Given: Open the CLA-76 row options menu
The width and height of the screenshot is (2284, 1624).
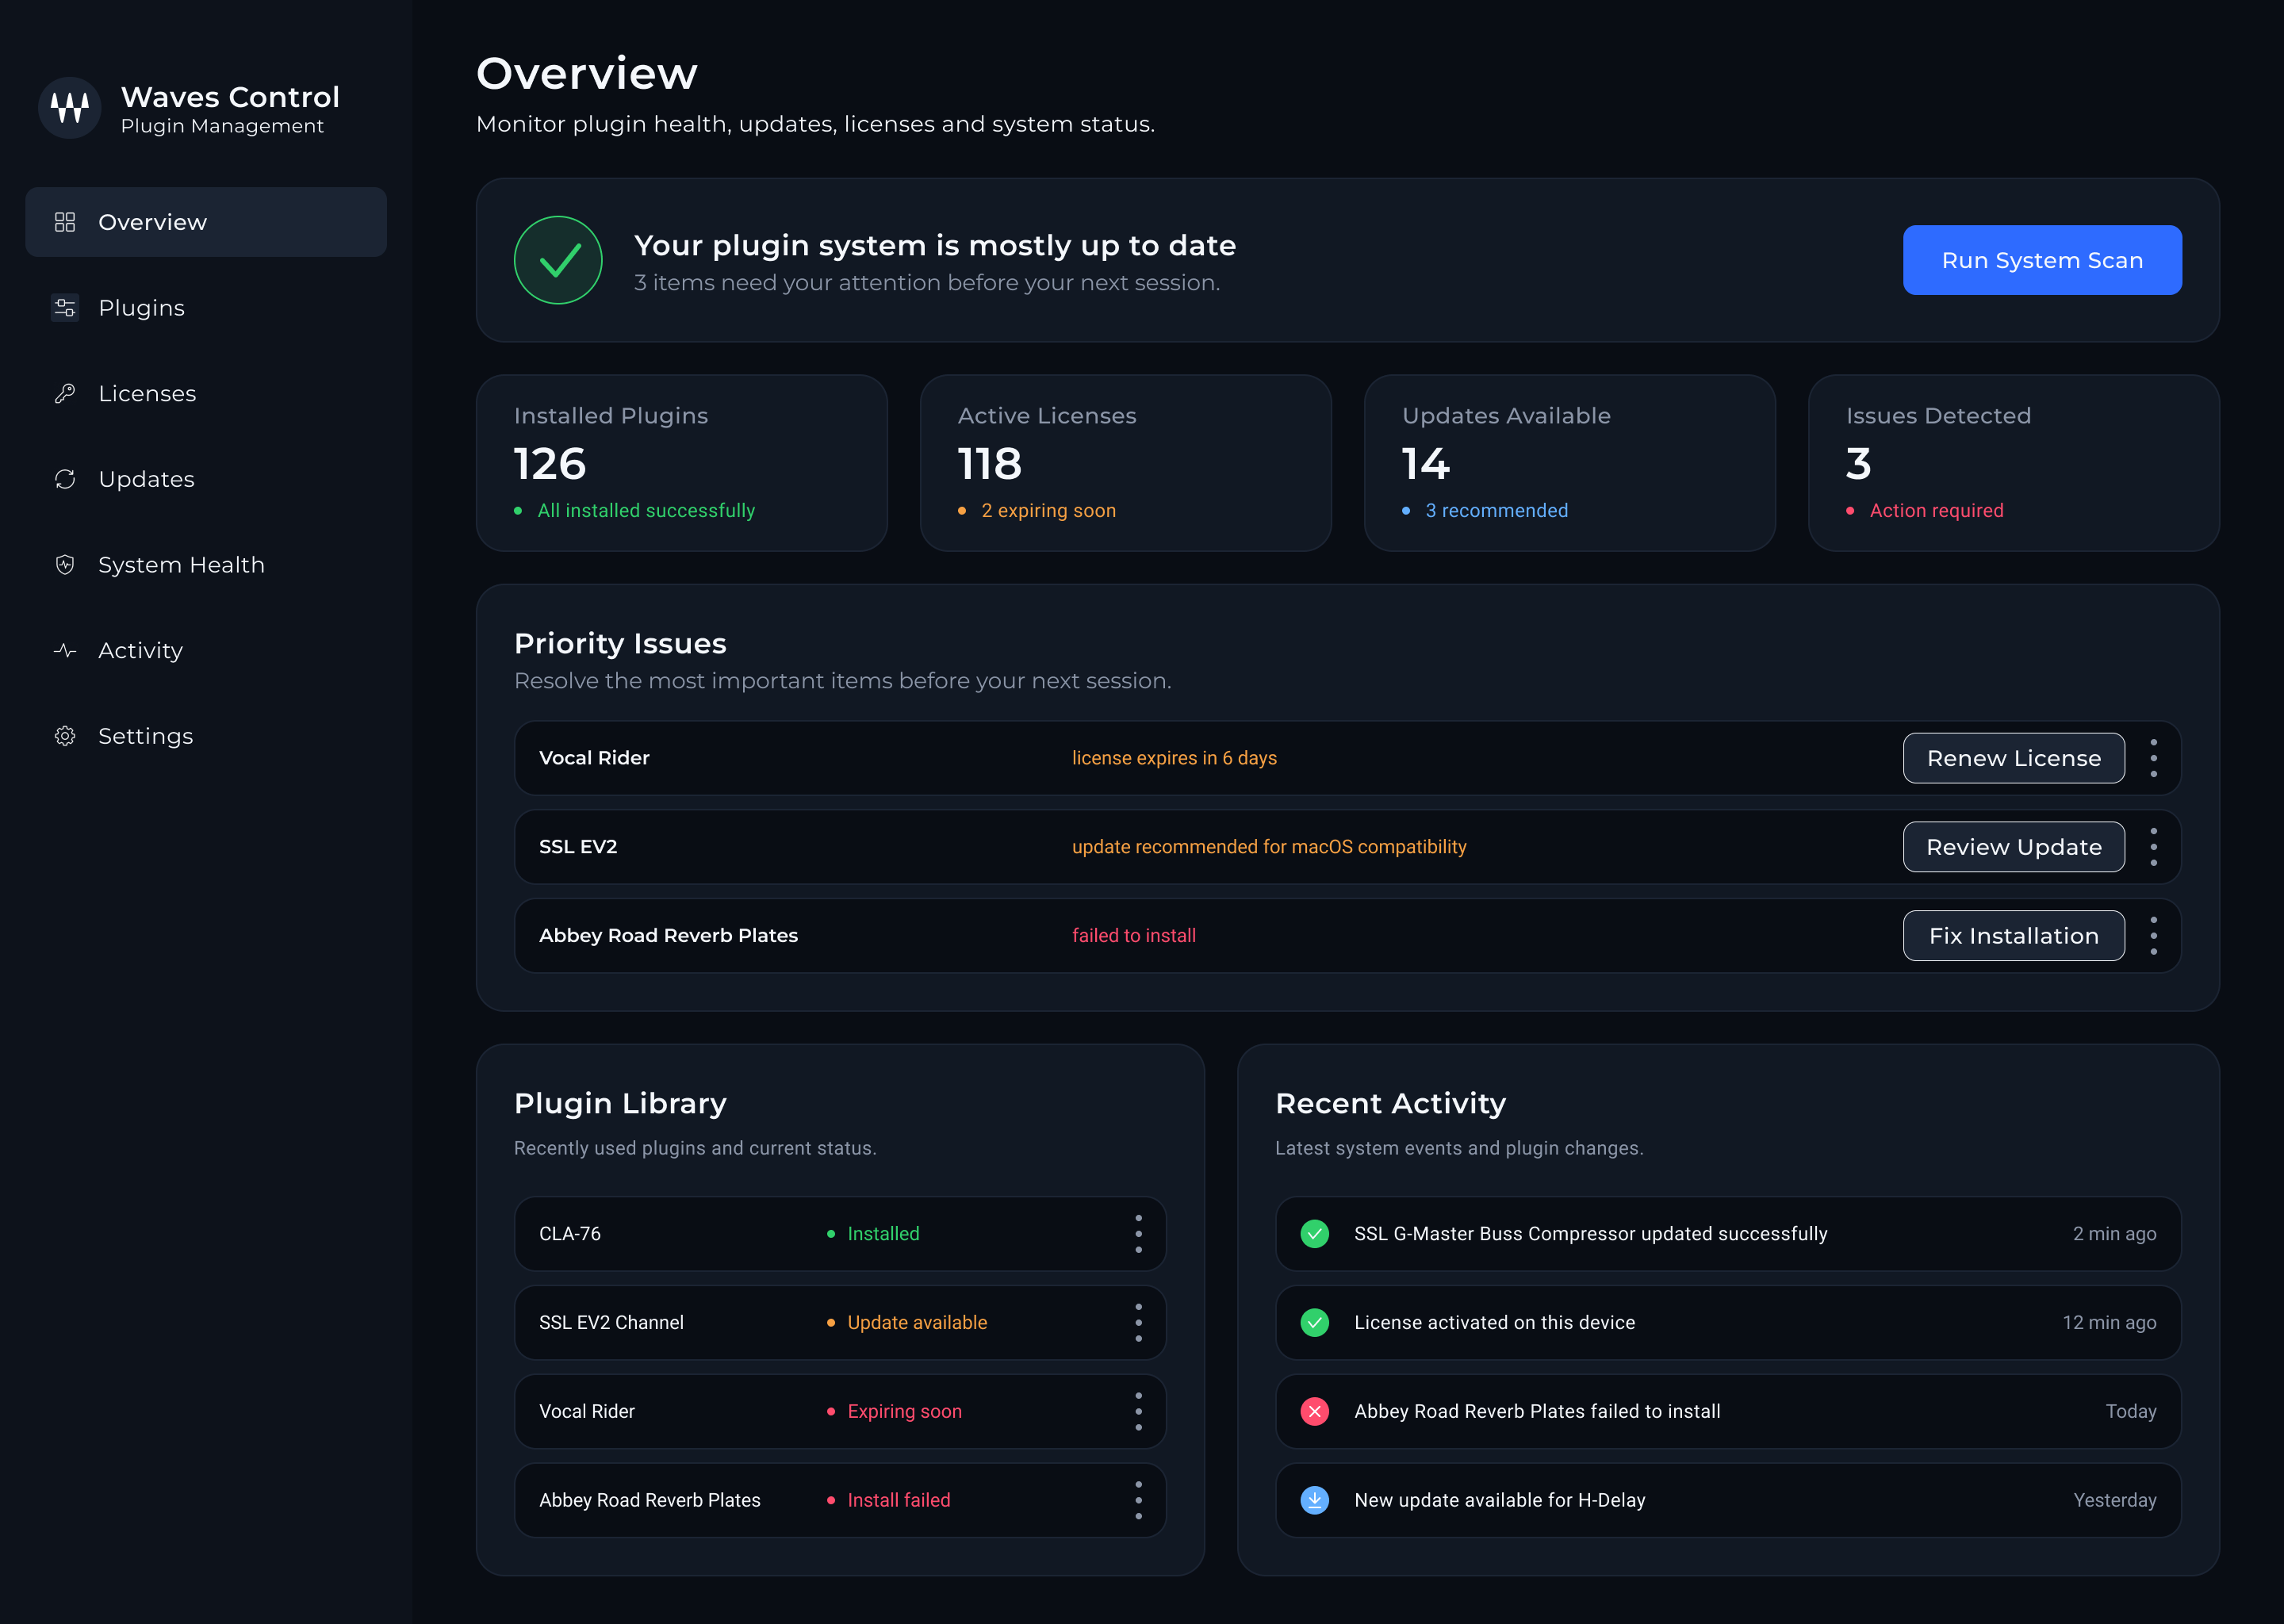Looking at the screenshot, I should tap(1138, 1234).
